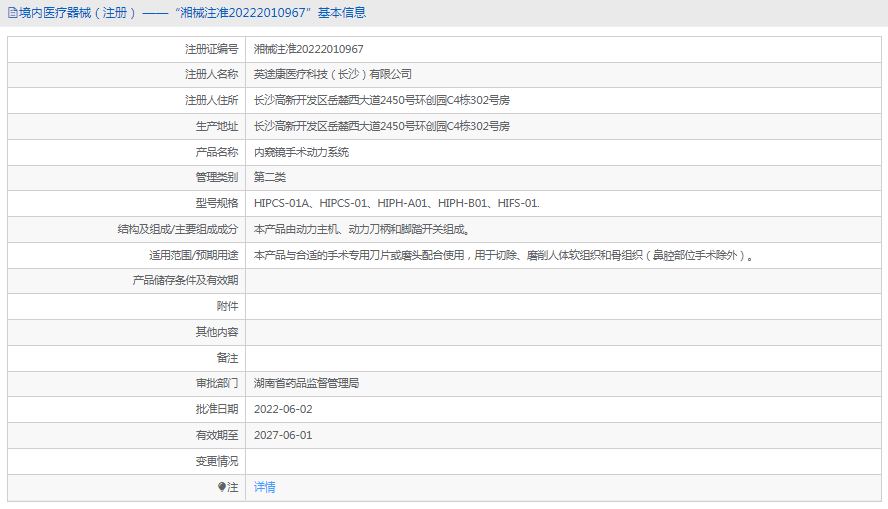888x509 pixels.
Task: Select the 生产地址 label
Action: [x=217, y=126]
